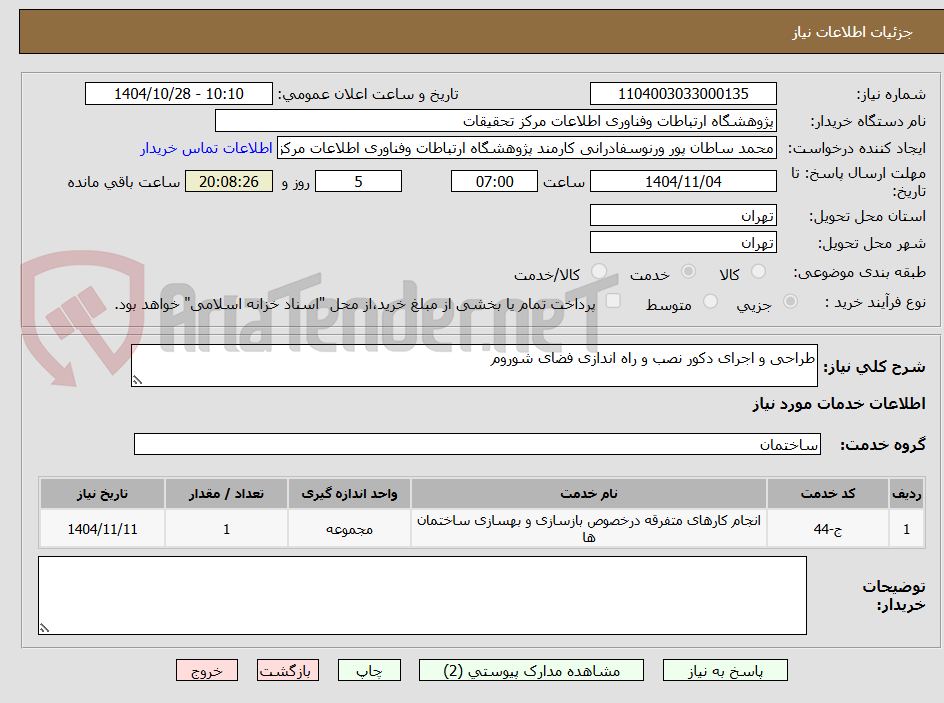
Task: Click the چاپ print button
Action: tap(369, 670)
